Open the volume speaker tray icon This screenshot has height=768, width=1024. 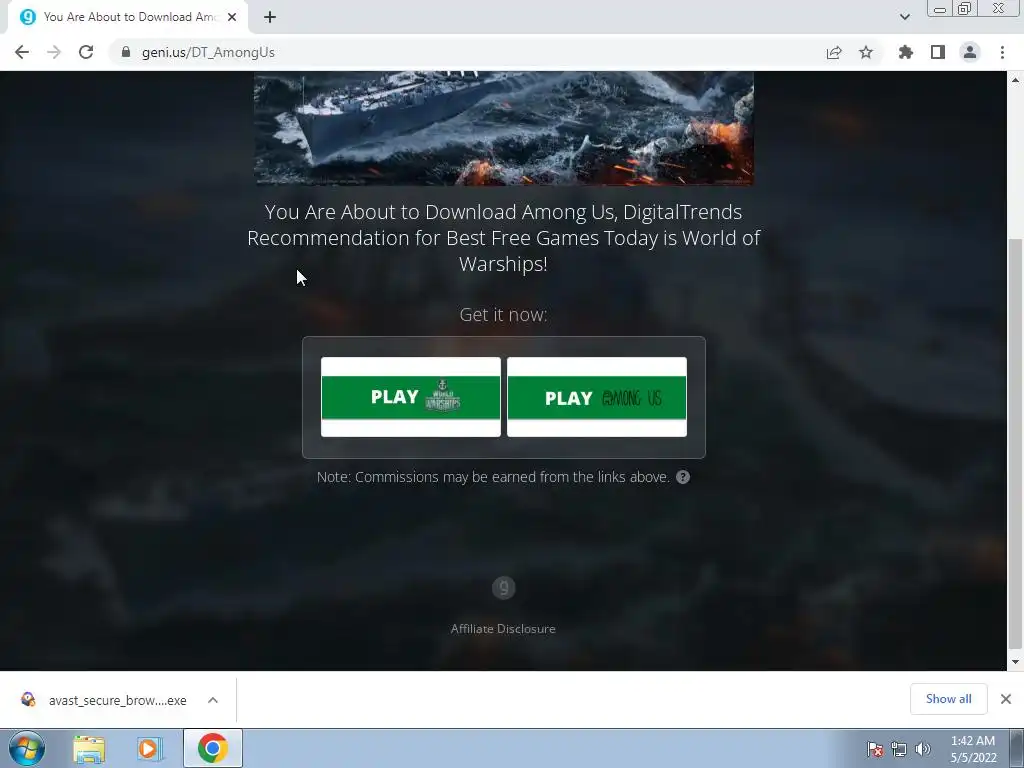click(x=922, y=749)
